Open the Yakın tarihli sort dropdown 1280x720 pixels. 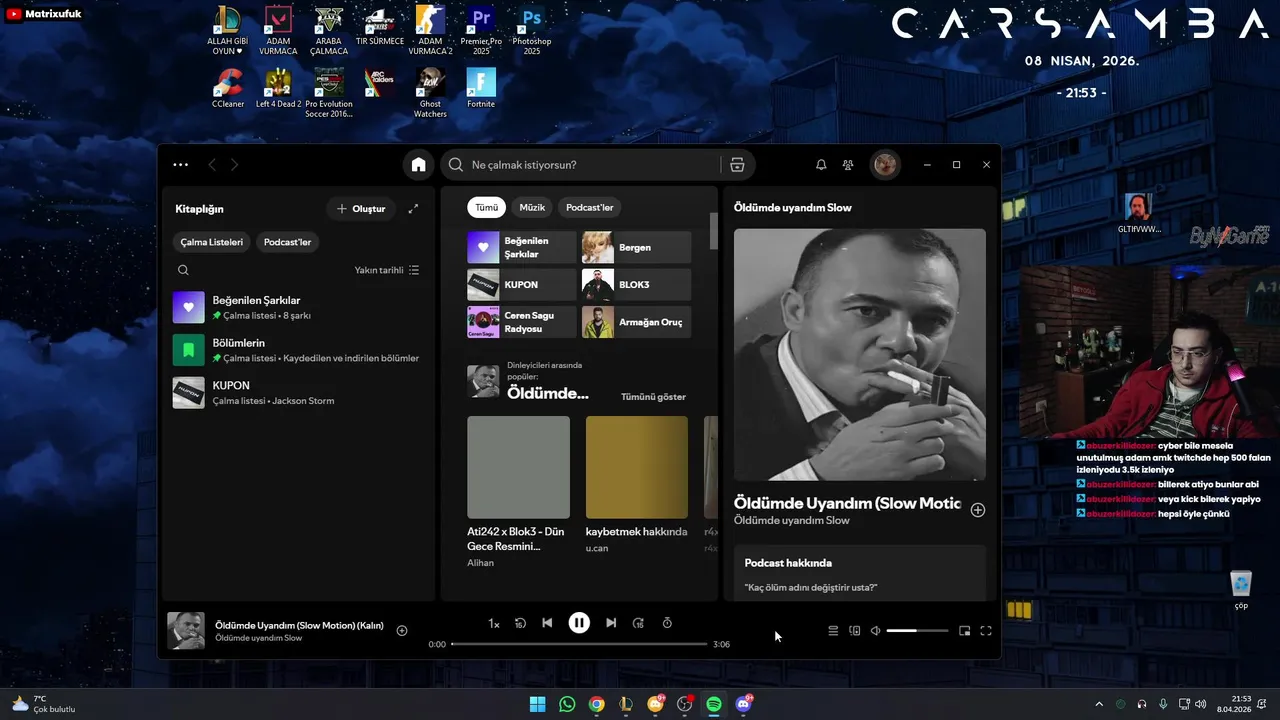387,270
